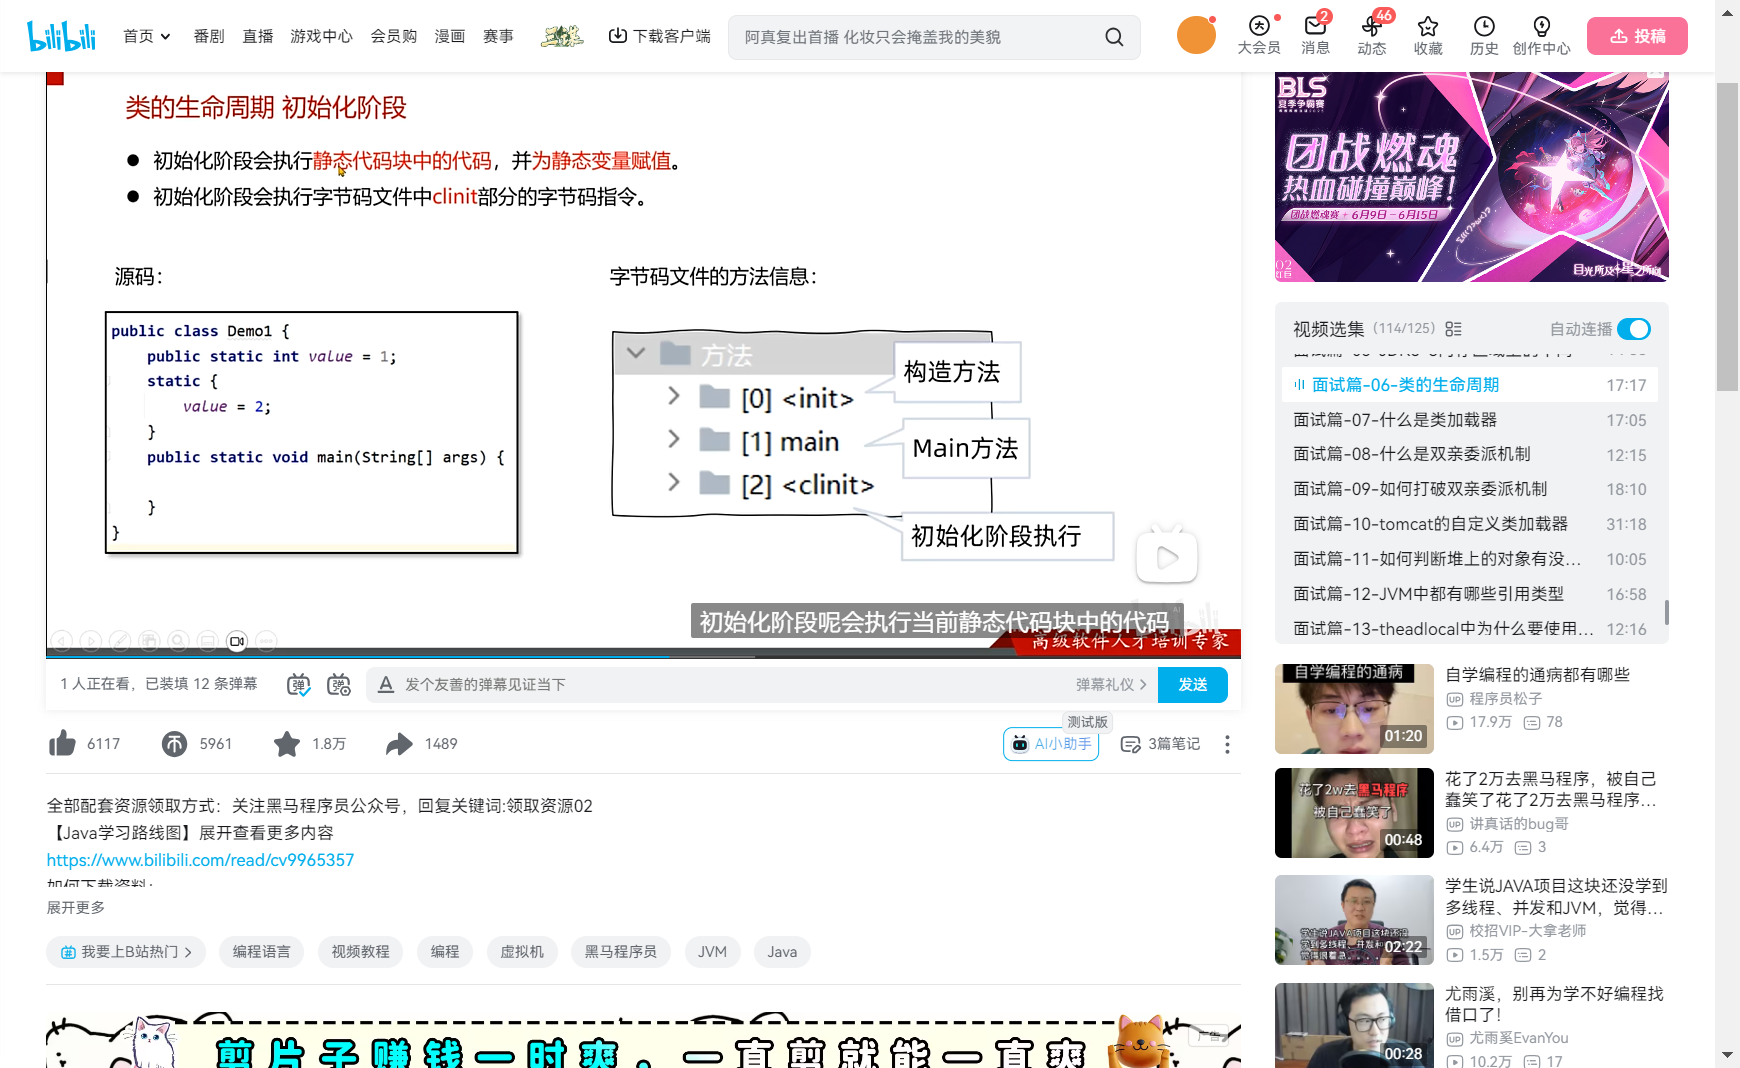The width and height of the screenshot is (1740, 1068).
Task: Click the bilibili logo
Action: pyautogui.click(x=62, y=36)
